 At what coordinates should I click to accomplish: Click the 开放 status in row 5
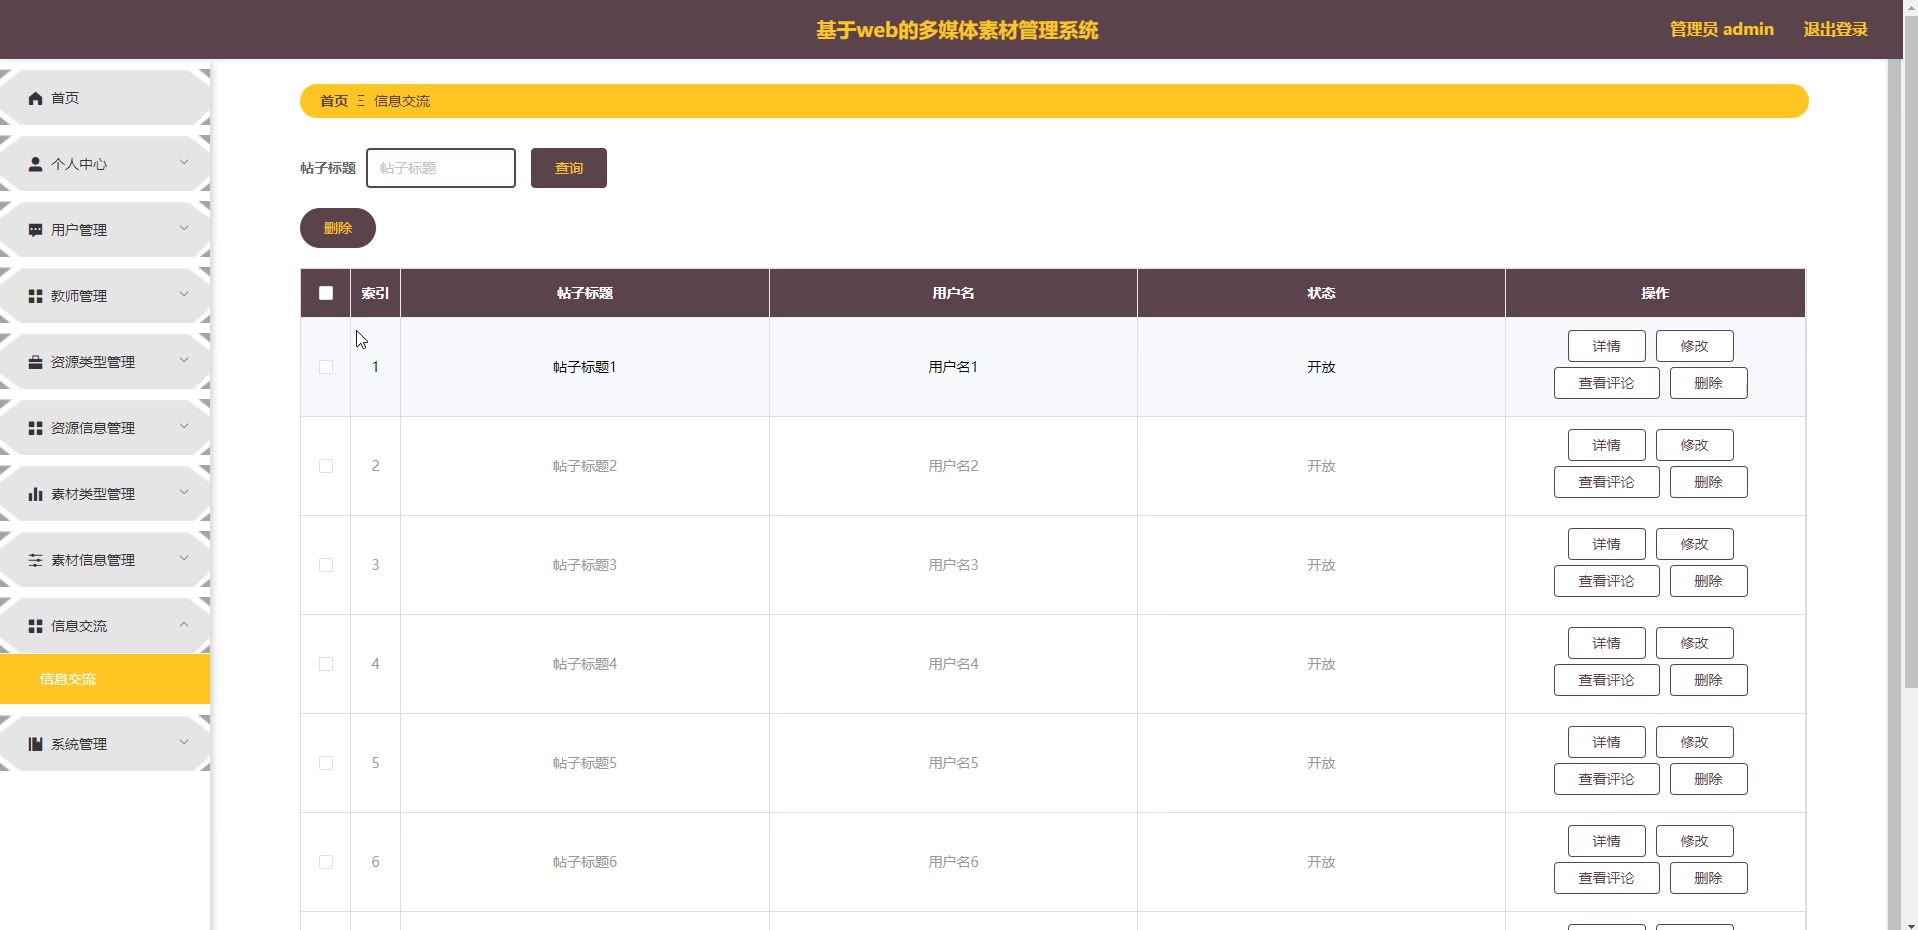click(x=1321, y=763)
